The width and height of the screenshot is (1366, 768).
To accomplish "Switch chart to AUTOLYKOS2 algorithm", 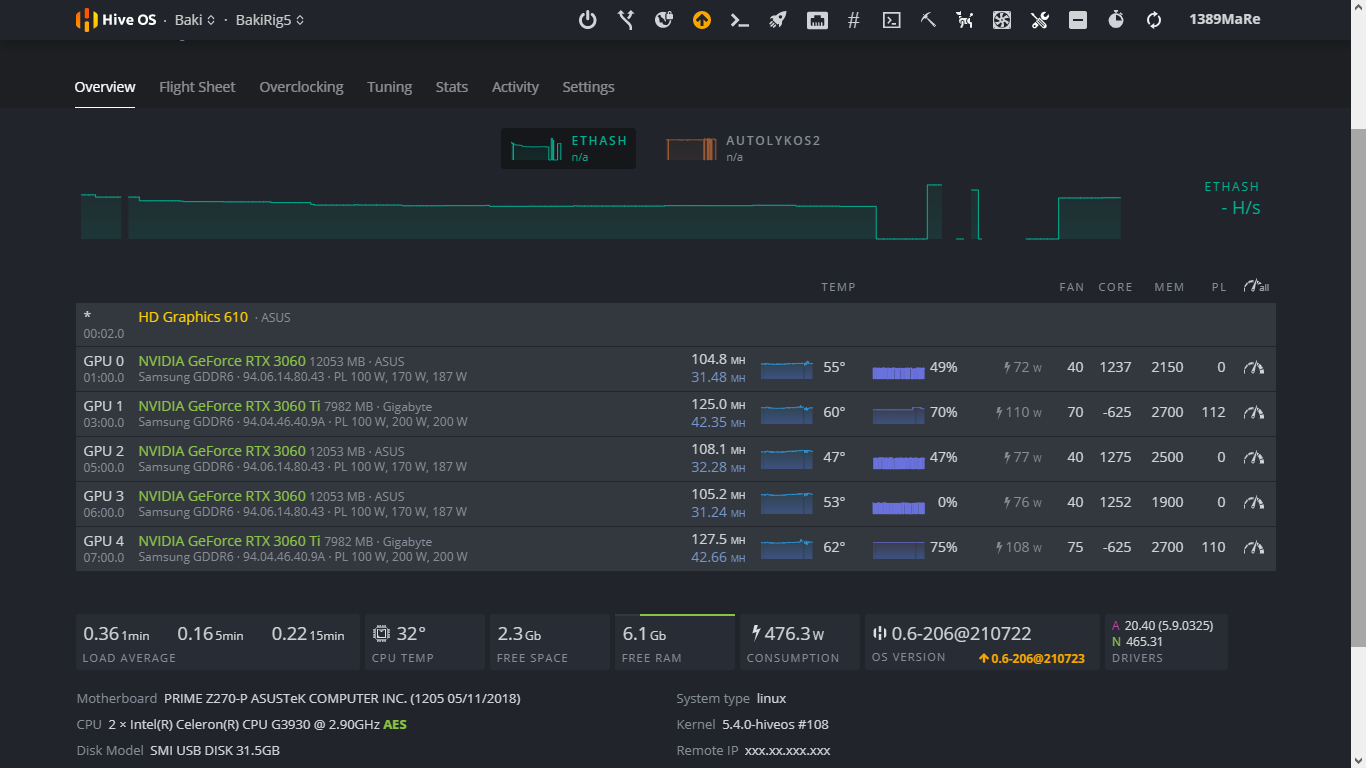I will (743, 148).
